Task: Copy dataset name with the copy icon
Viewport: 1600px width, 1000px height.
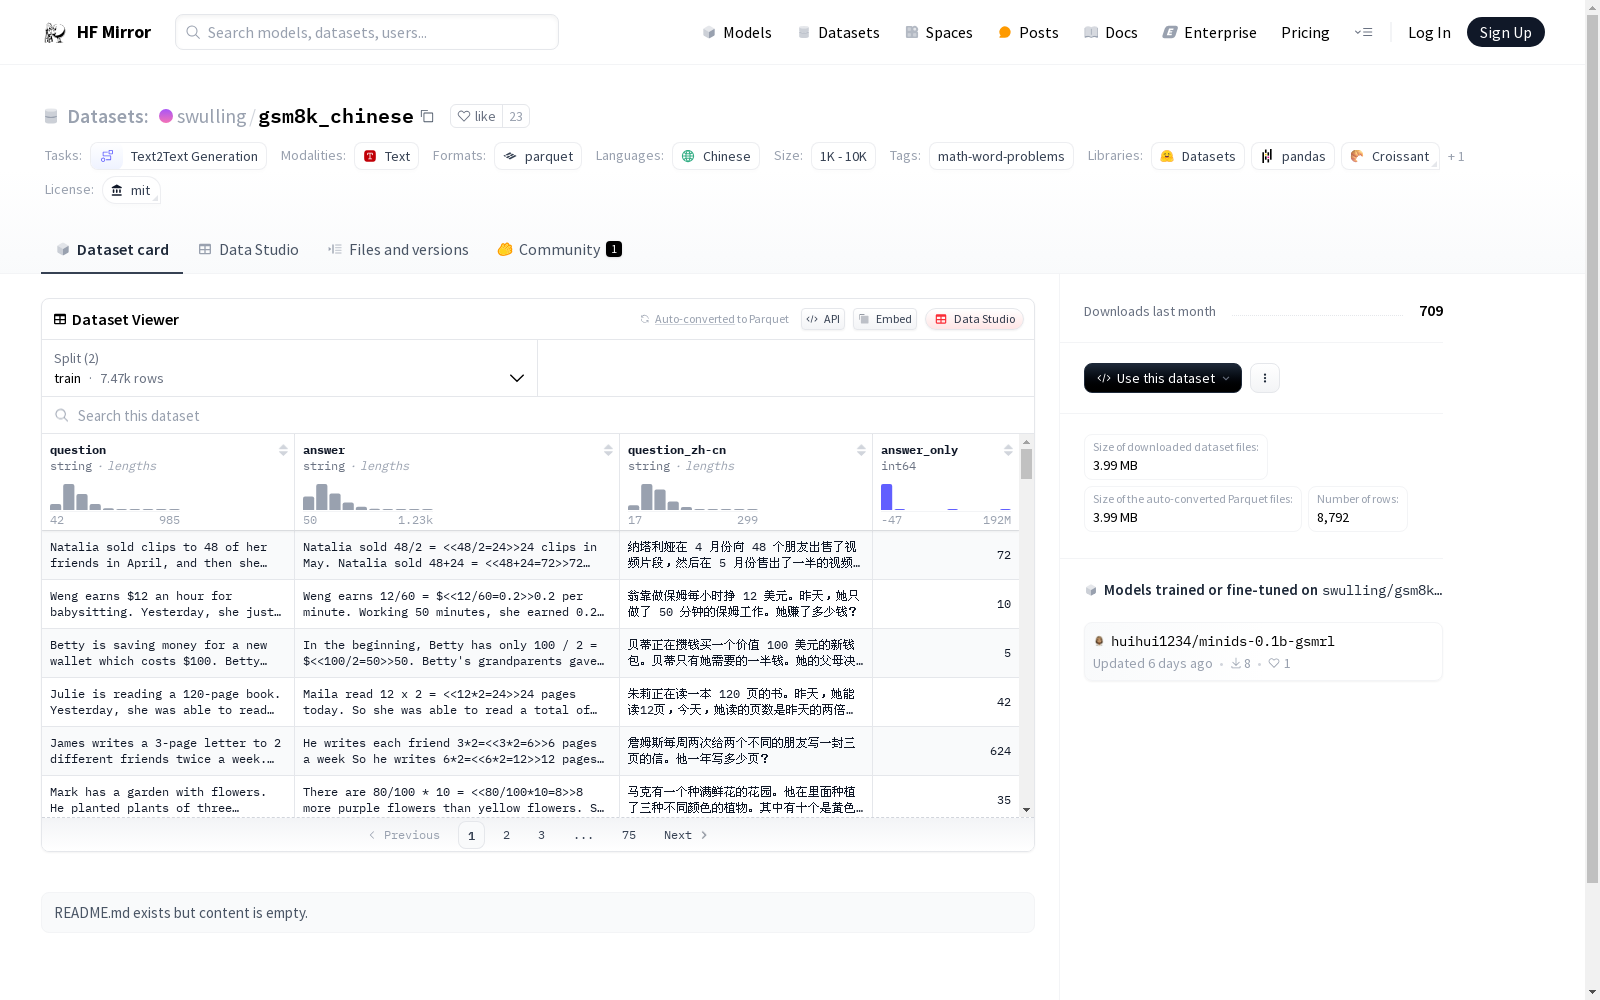Action: tap(427, 116)
